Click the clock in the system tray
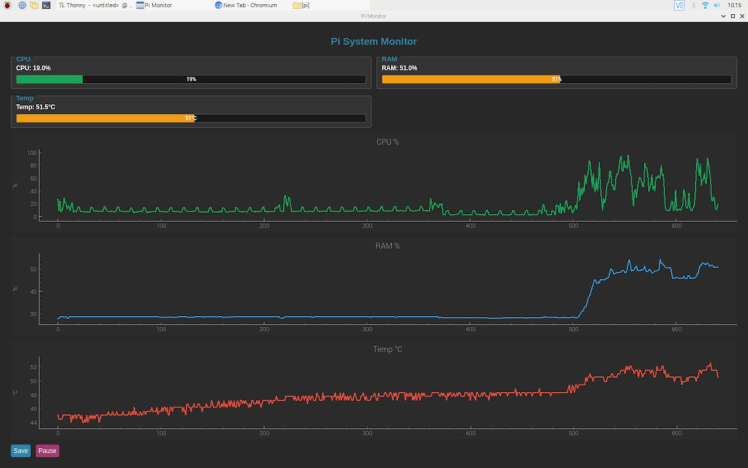Viewport: 748px width, 468px height. 732,5
